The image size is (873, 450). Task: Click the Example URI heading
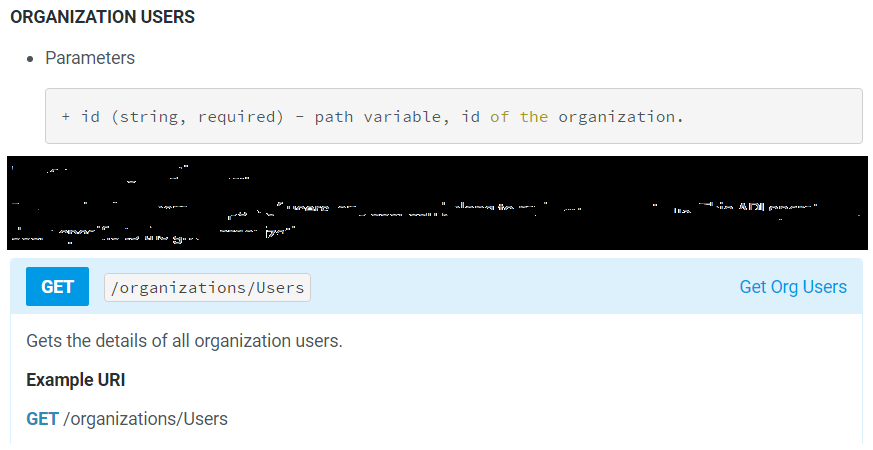point(75,380)
